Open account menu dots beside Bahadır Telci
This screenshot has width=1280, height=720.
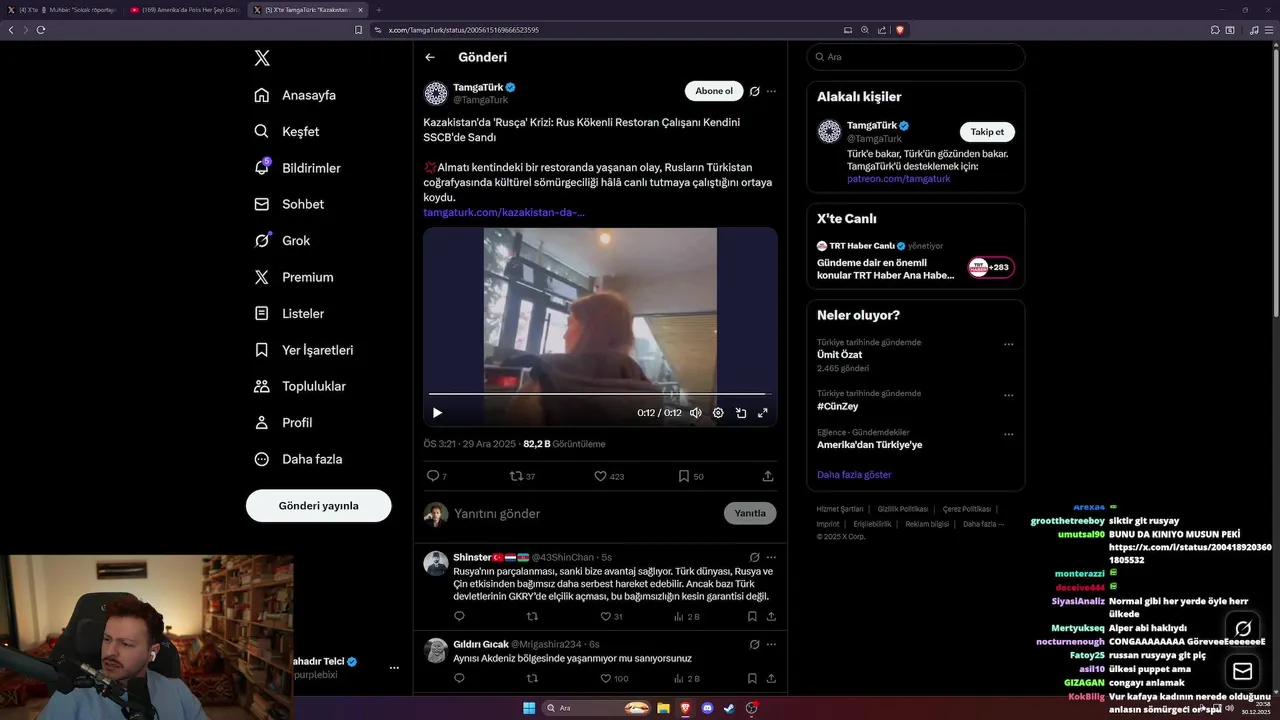pos(394,668)
